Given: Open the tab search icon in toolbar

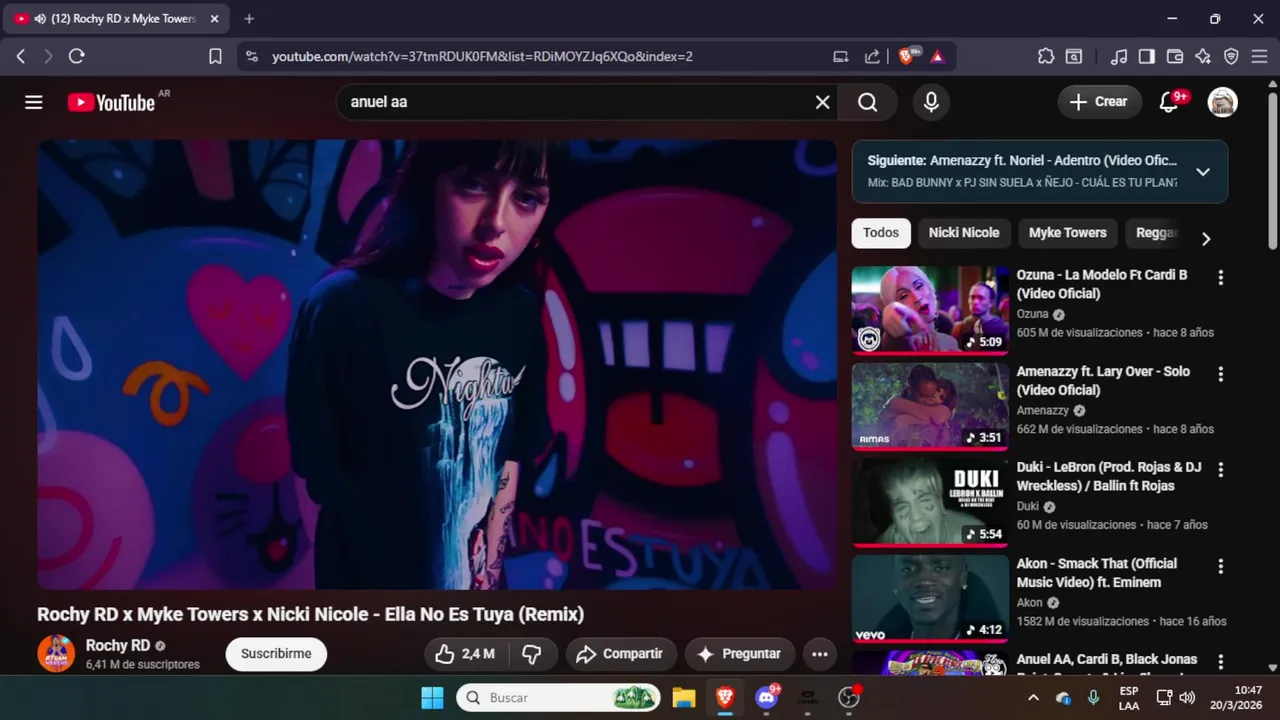Looking at the screenshot, I should click(1074, 57).
